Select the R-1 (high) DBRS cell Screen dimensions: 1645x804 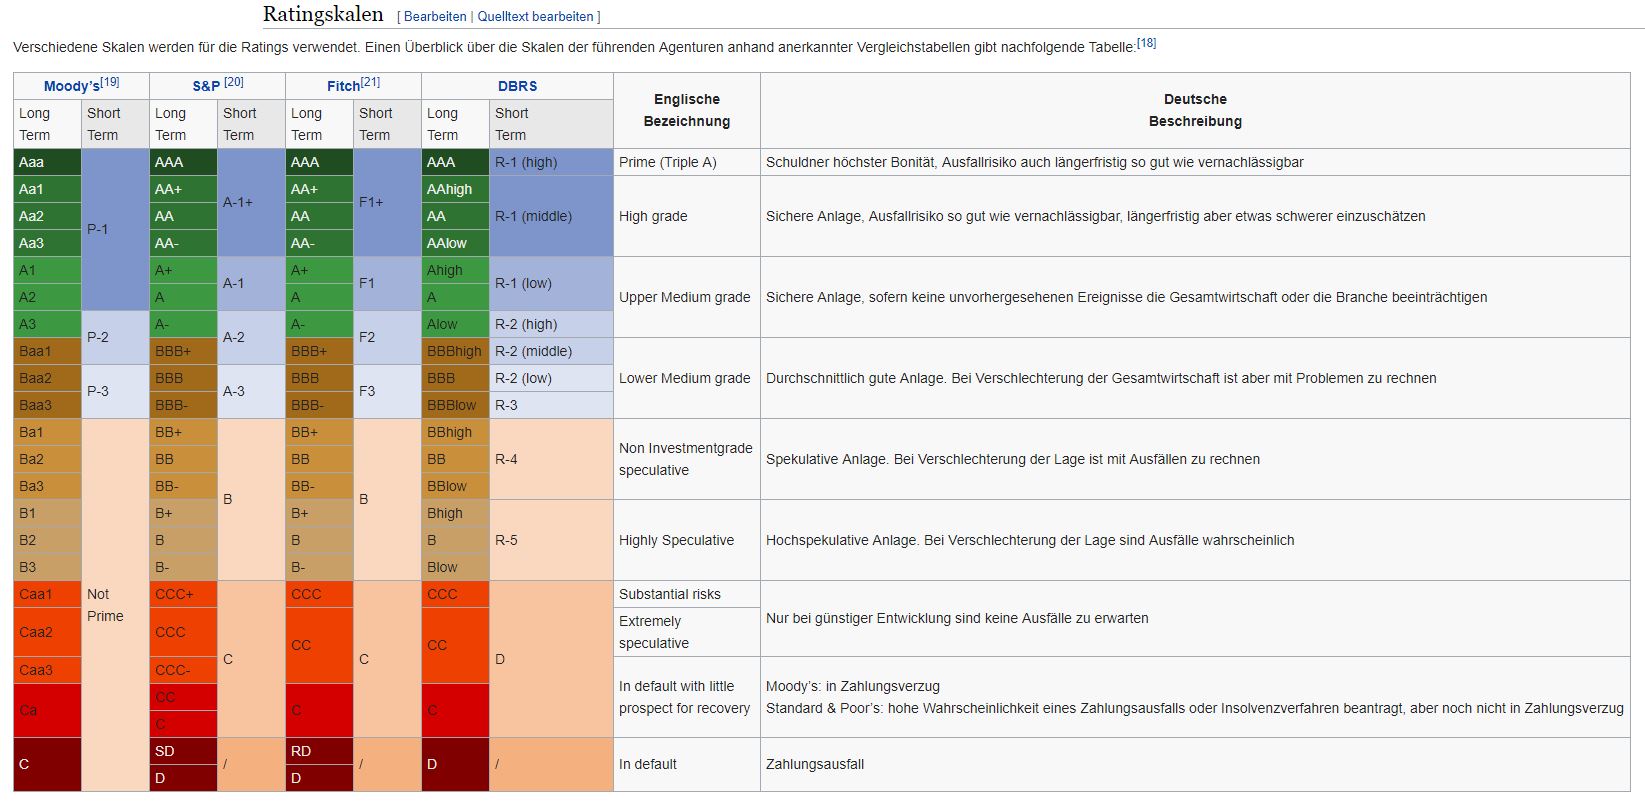coord(550,162)
